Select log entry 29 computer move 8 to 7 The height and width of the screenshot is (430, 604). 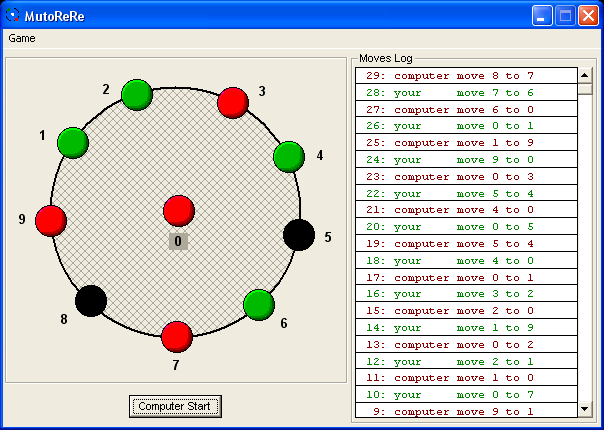click(x=466, y=76)
